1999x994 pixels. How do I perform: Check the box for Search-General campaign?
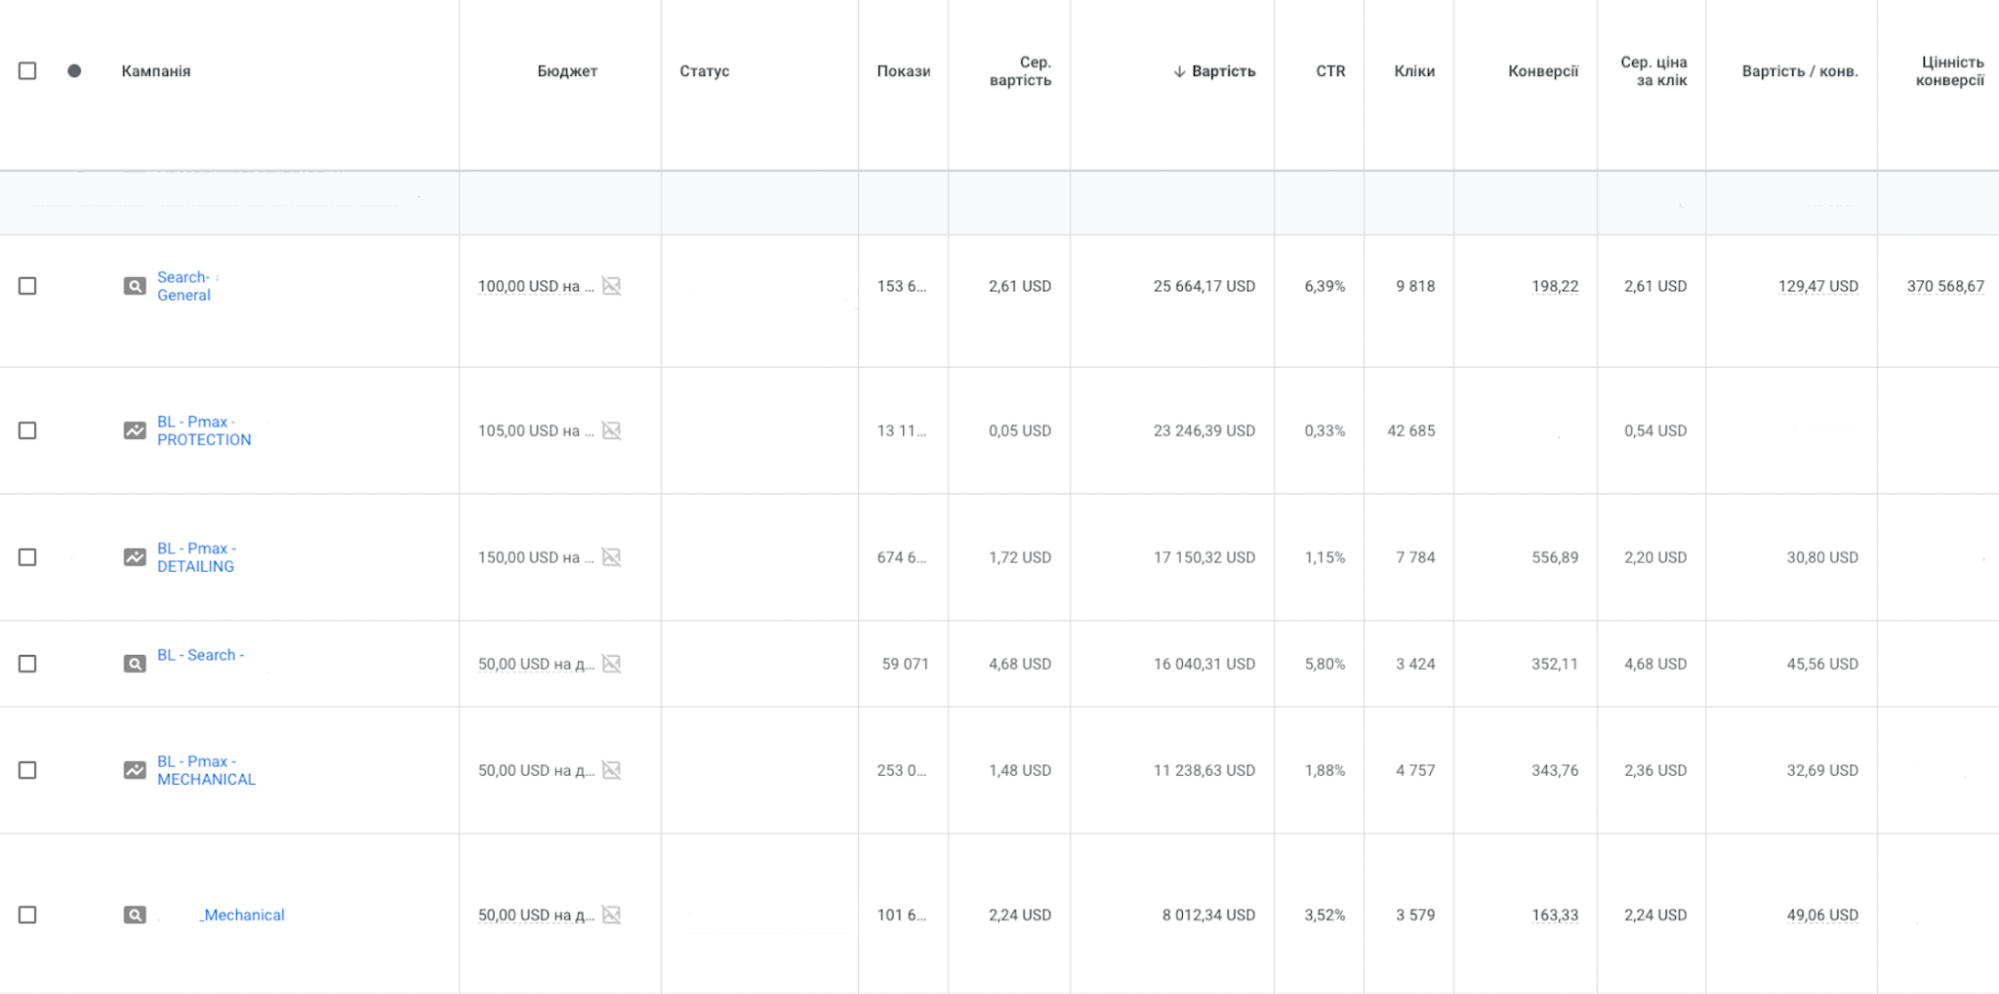point(28,286)
